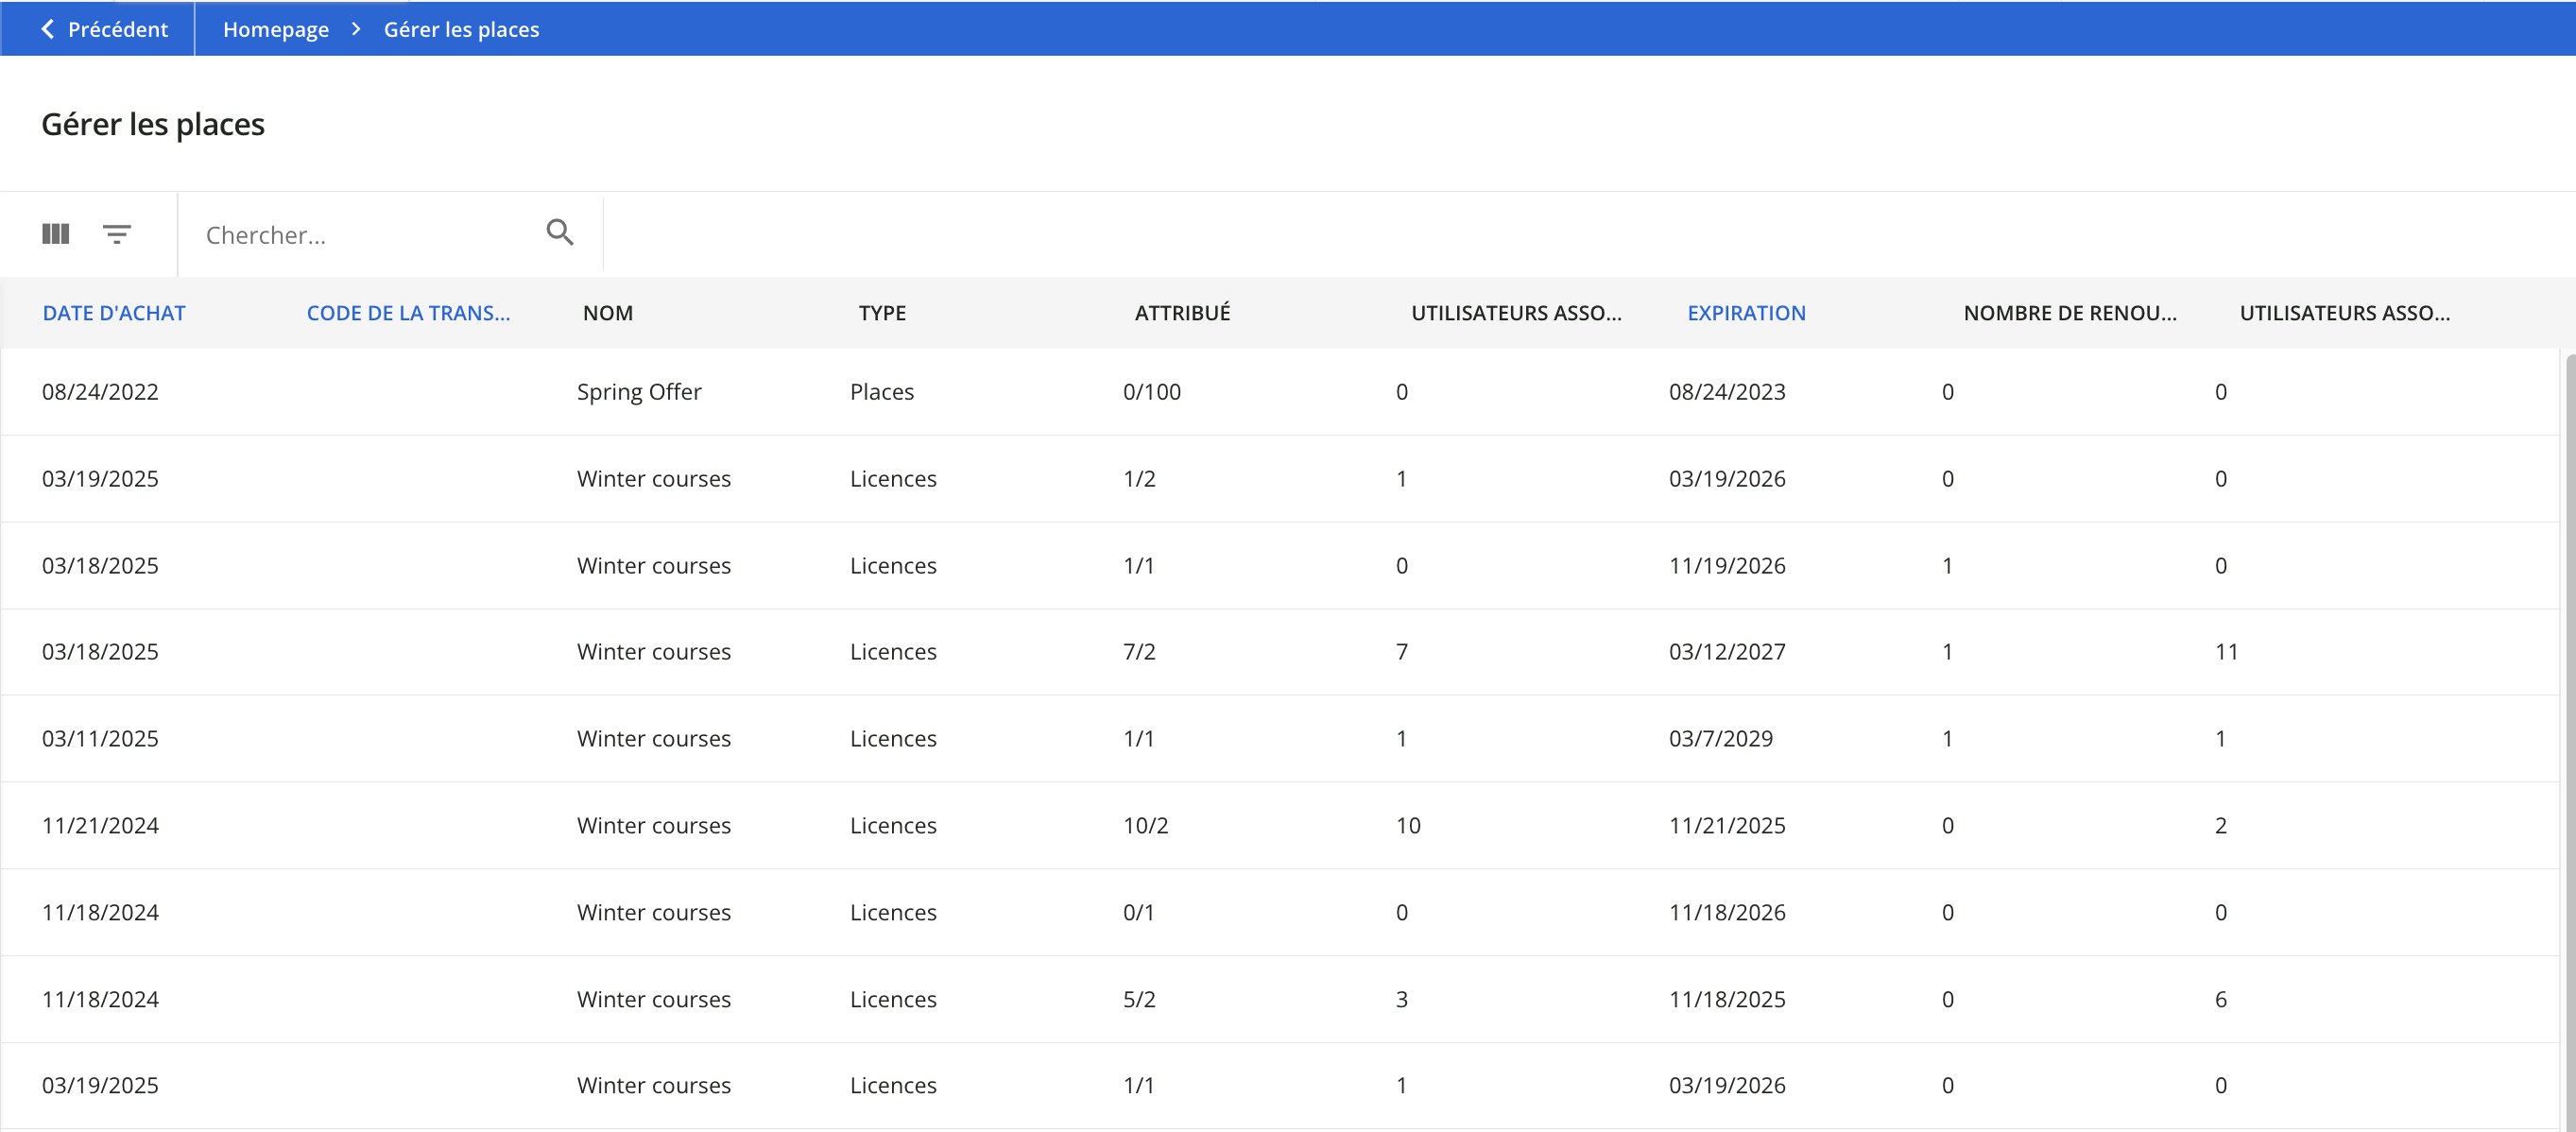Click purchase date 08/24/2022
The image size is (2576, 1132).
click(x=100, y=392)
